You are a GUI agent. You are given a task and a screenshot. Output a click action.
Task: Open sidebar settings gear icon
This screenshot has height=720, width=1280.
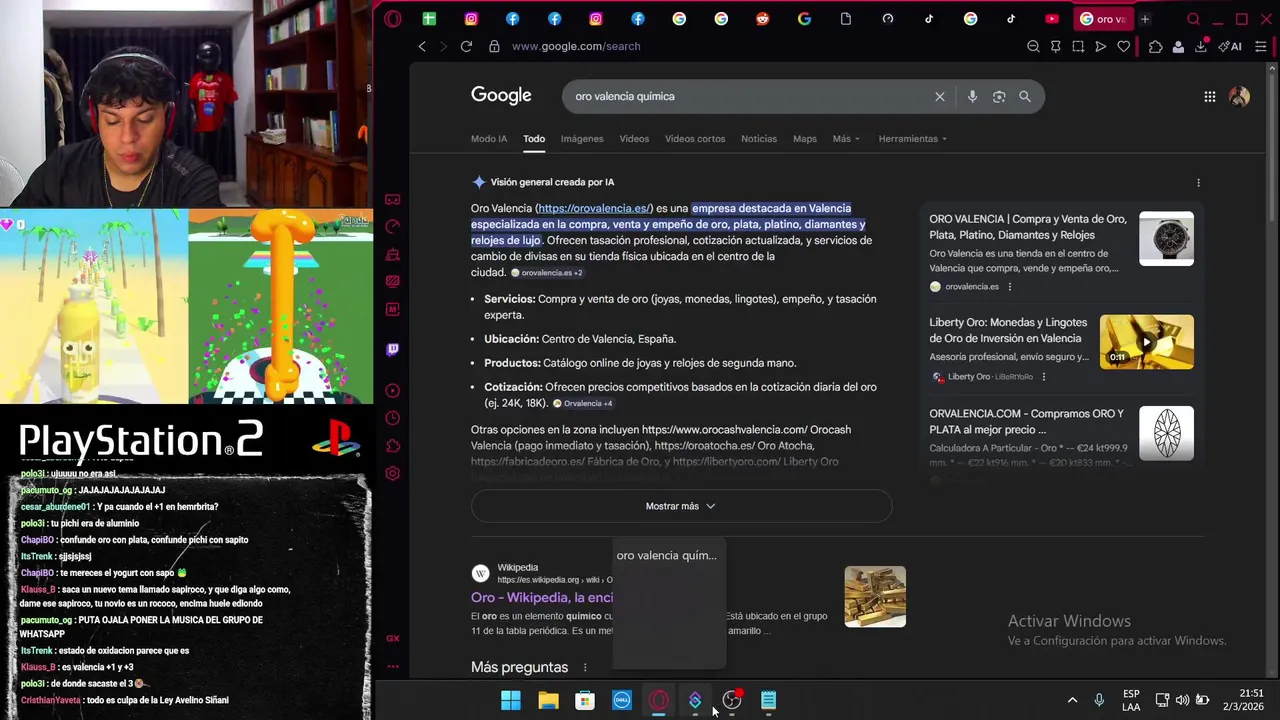coord(393,473)
